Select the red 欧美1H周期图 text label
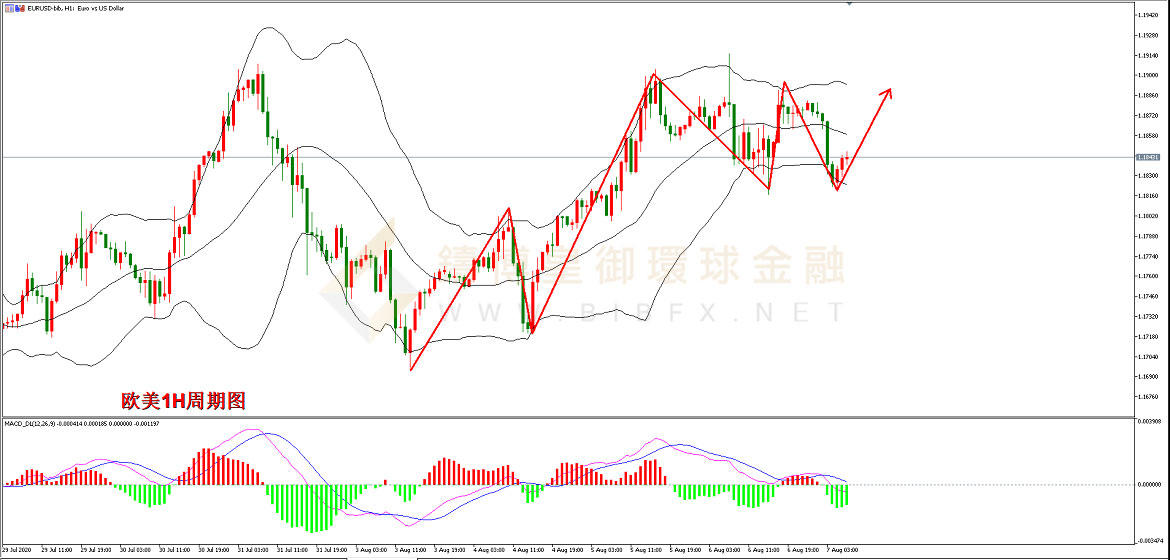Image resolution: width=1170 pixels, height=560 pixels. tap(183, 400)
